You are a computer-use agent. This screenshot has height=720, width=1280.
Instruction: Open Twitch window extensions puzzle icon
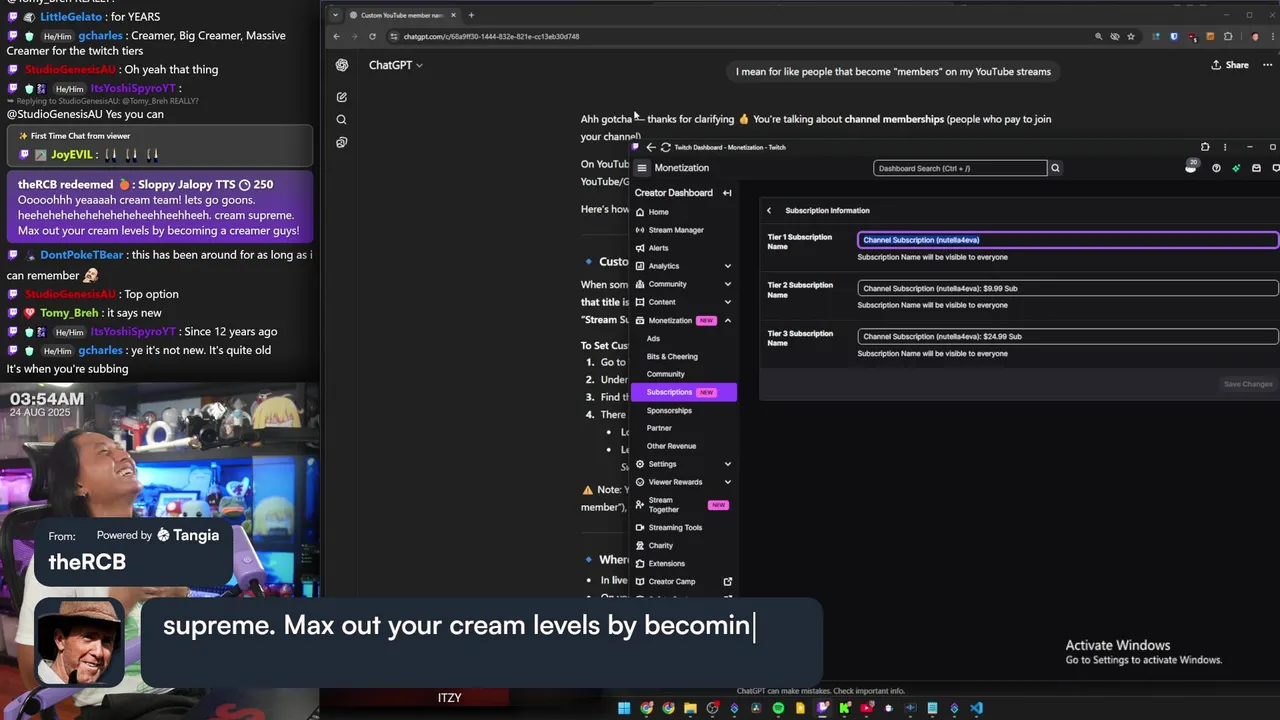pos(1205,147)
